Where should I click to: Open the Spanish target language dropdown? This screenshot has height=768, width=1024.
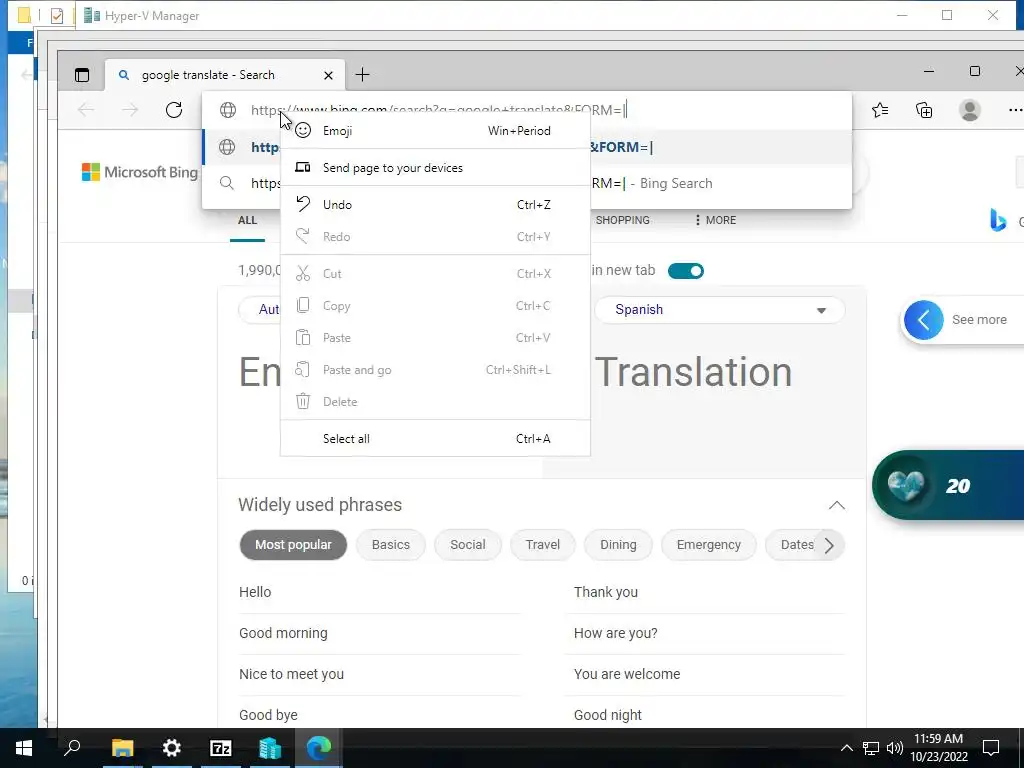click(720, 310)
